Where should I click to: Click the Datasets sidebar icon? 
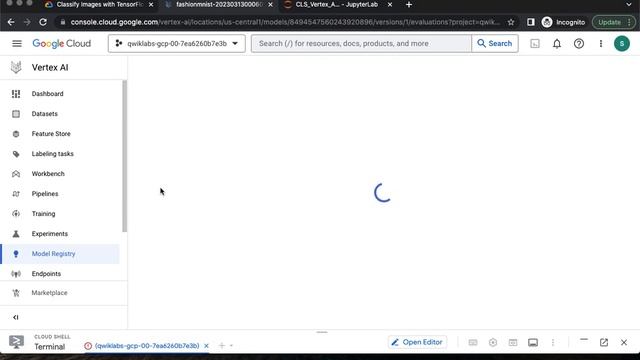coord(16,114)
